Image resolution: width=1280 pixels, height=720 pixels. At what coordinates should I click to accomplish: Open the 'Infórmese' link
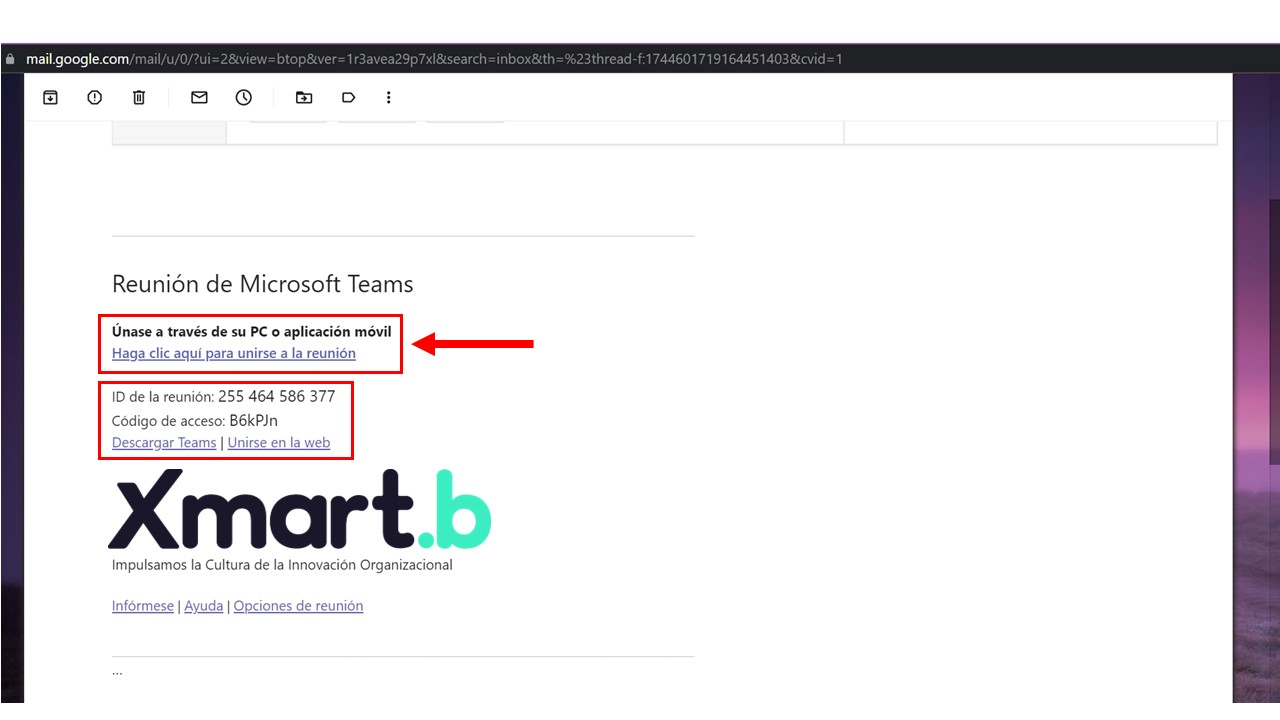click(143, 606)
